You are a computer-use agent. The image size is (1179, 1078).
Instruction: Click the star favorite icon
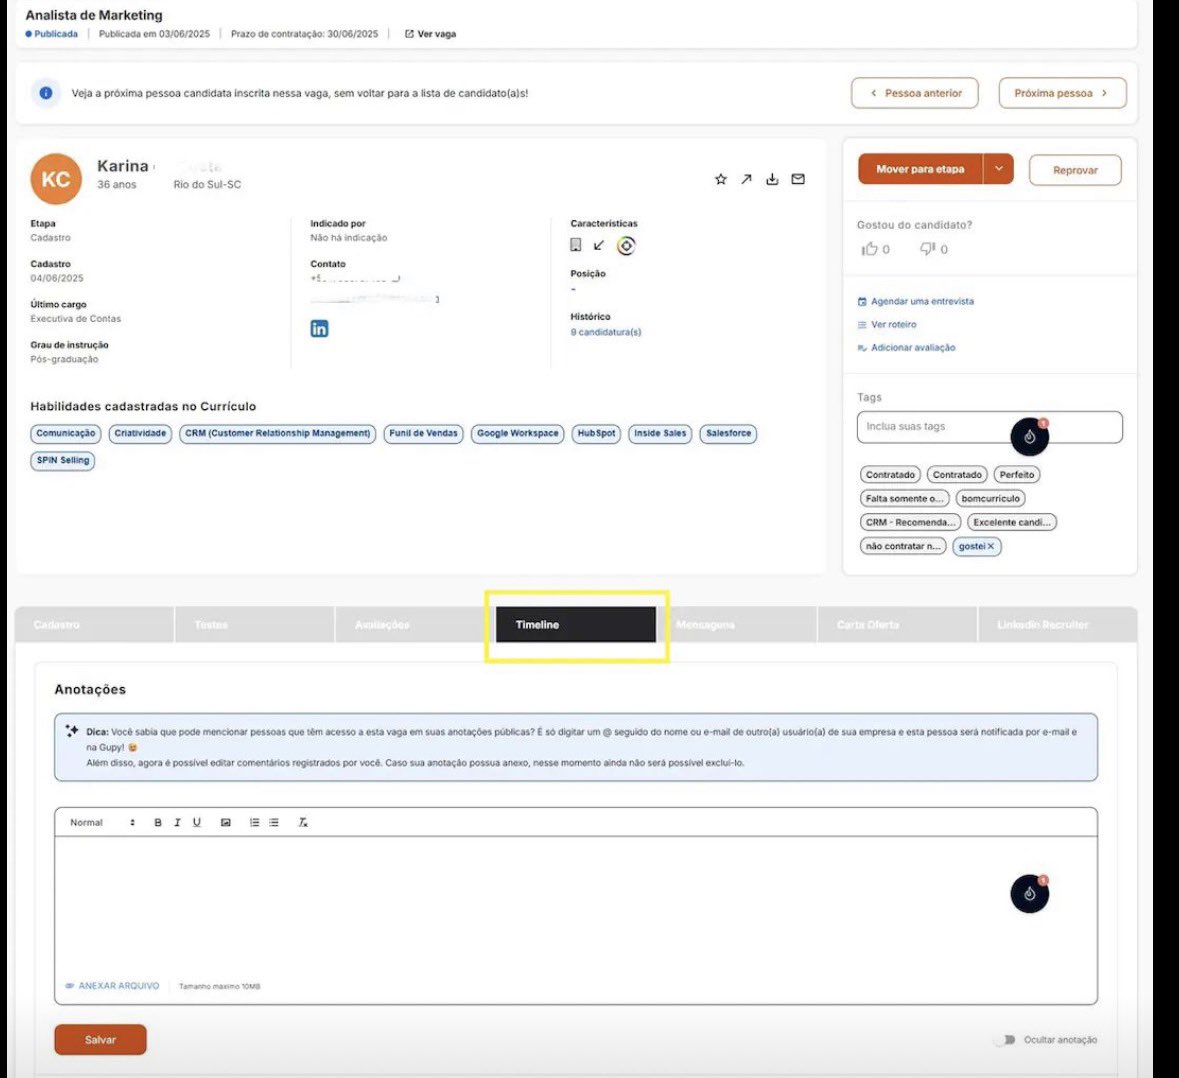(x=720, y=180)
